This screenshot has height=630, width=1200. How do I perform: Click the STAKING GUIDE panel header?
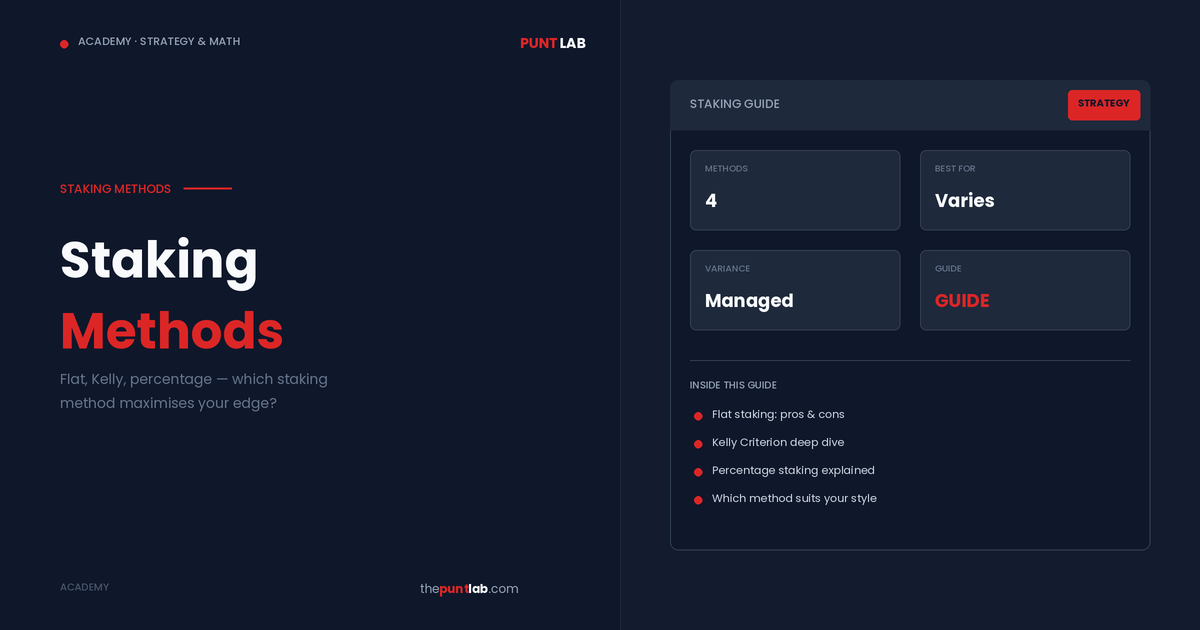pyautogui.click(x=735, y=104)
